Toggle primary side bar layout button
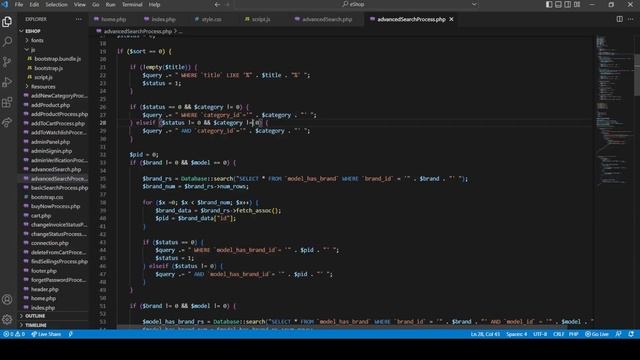640x360 pixels. tap(549, 4)
